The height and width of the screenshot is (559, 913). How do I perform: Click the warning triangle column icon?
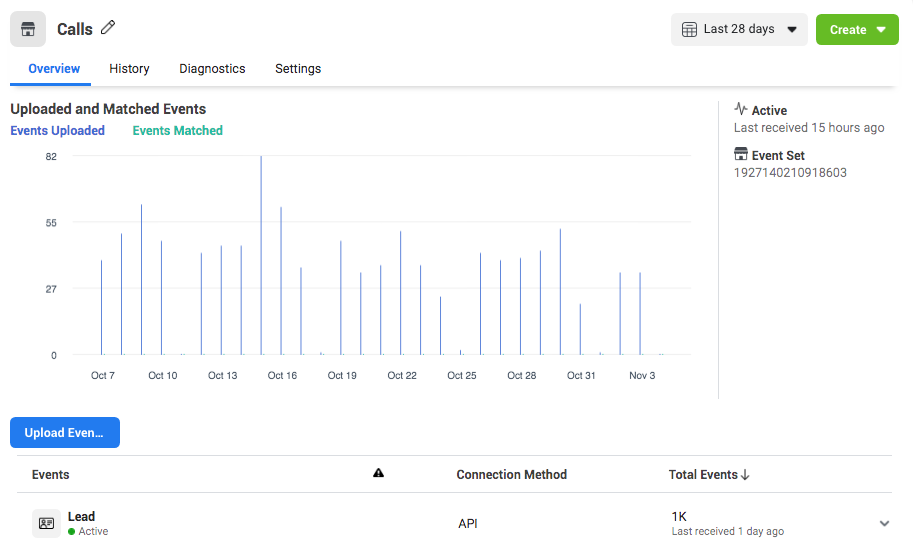pos(378,473)
